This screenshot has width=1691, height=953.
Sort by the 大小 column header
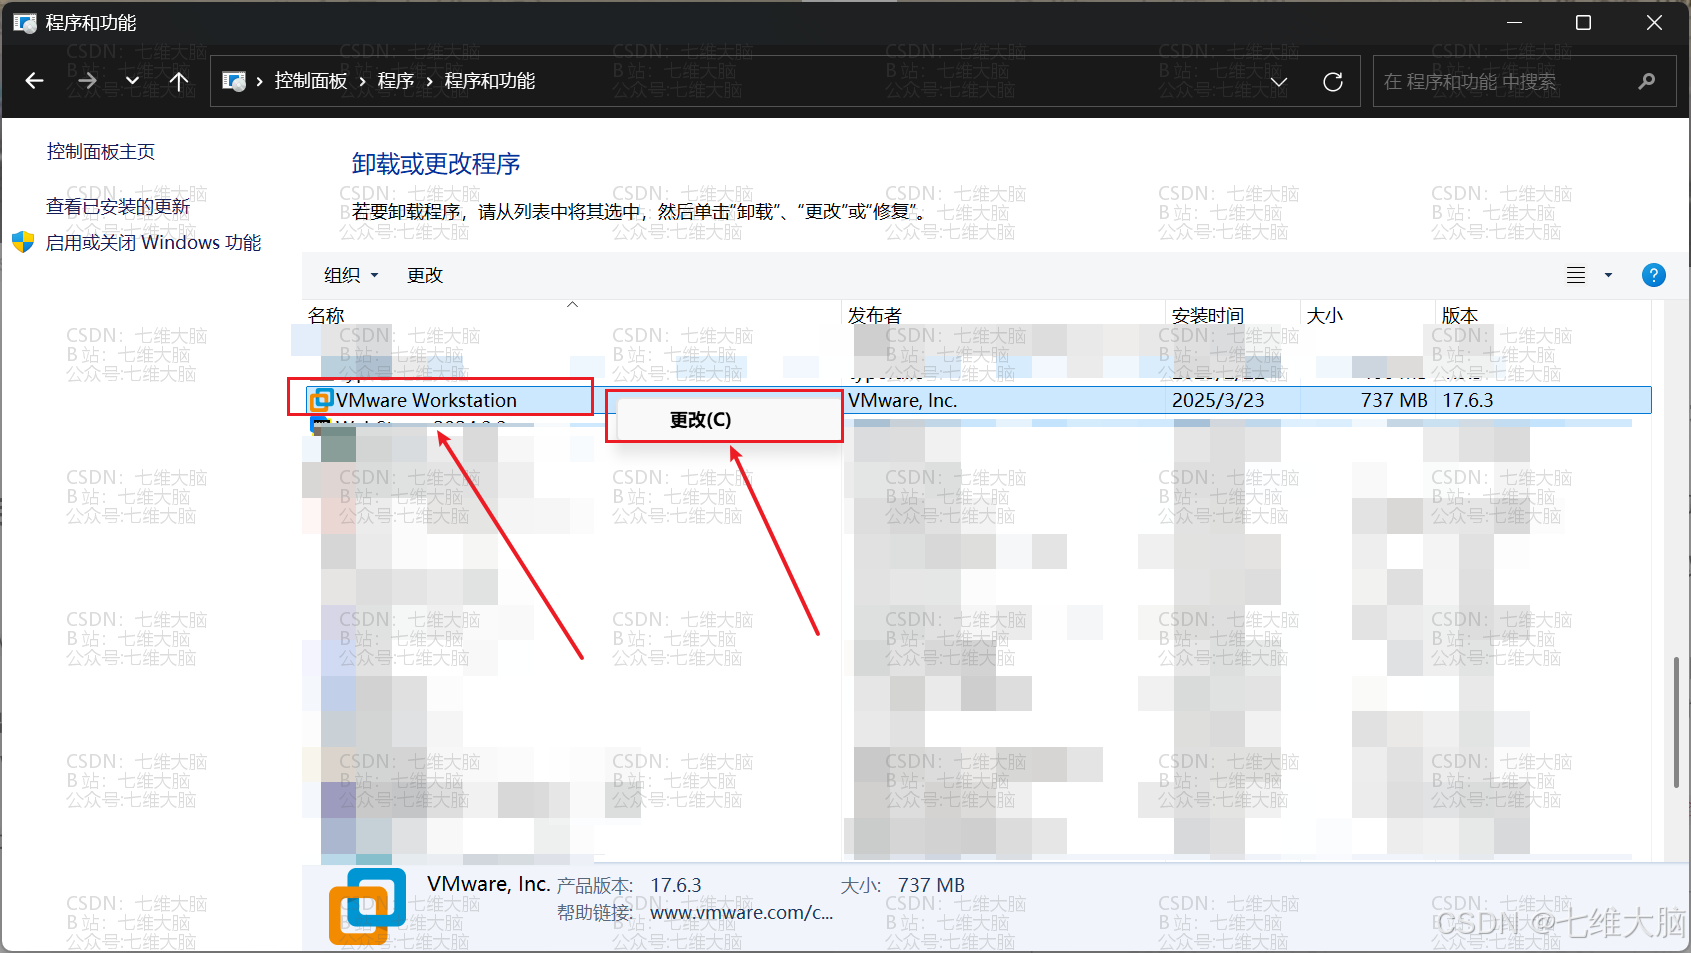click(x=1325, y=315)
